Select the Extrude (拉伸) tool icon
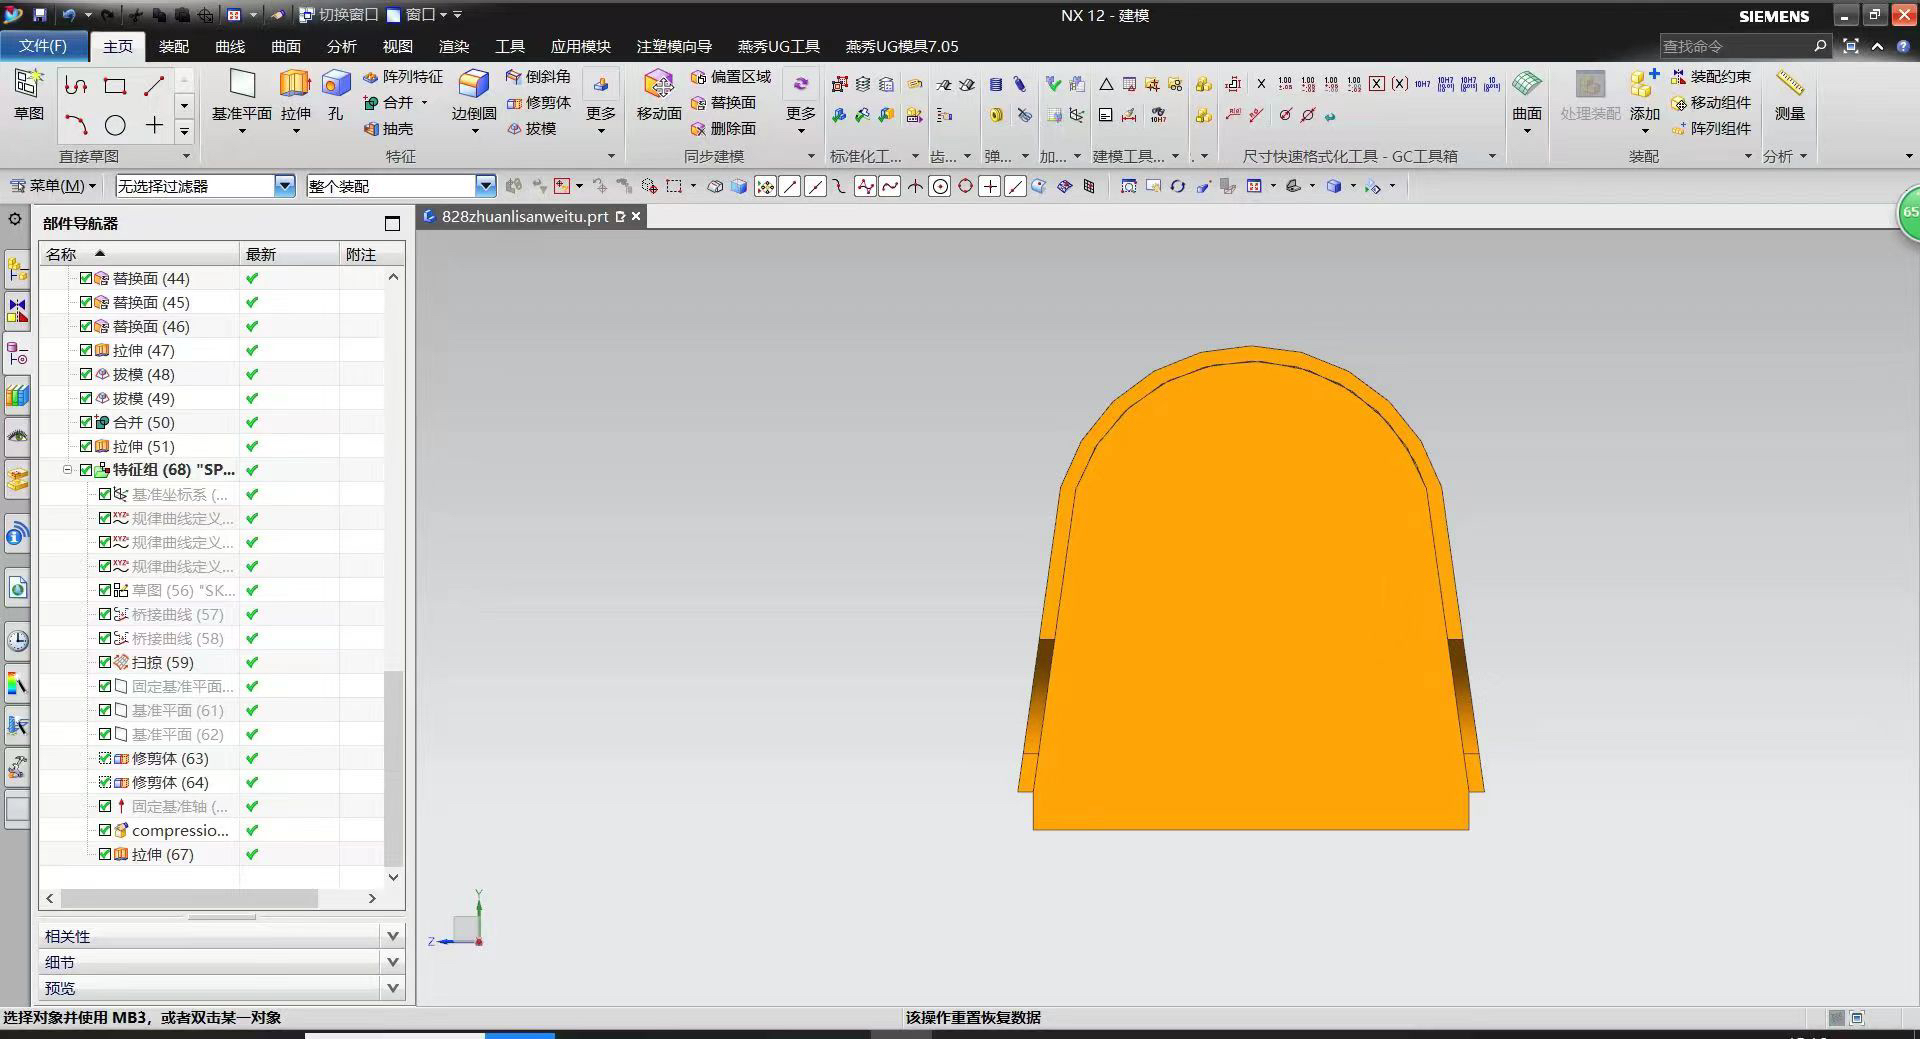 295,85
